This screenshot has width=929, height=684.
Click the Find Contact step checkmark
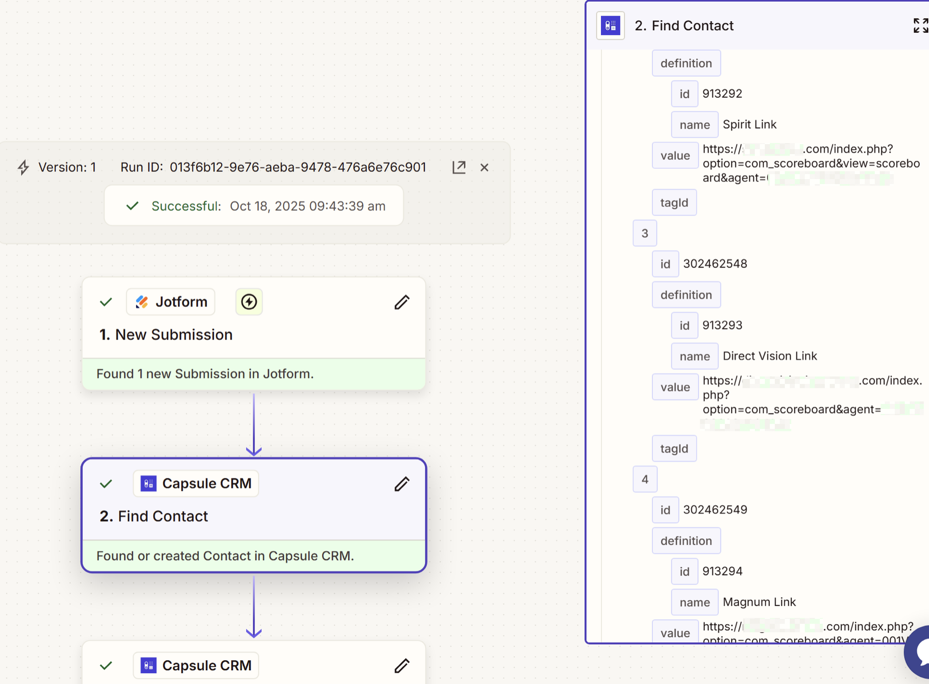point(106,484)
